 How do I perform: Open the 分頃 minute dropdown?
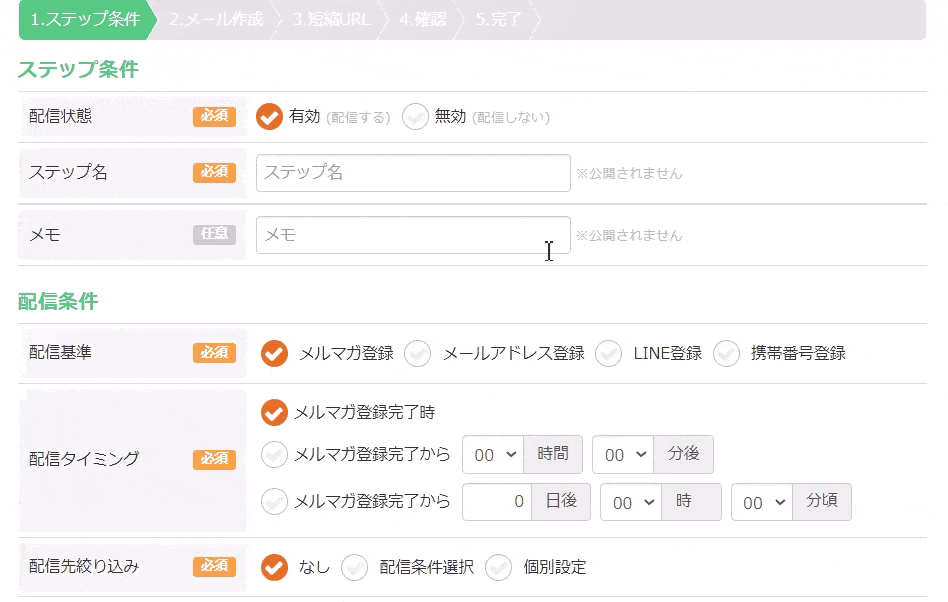(x=762, y=502)
